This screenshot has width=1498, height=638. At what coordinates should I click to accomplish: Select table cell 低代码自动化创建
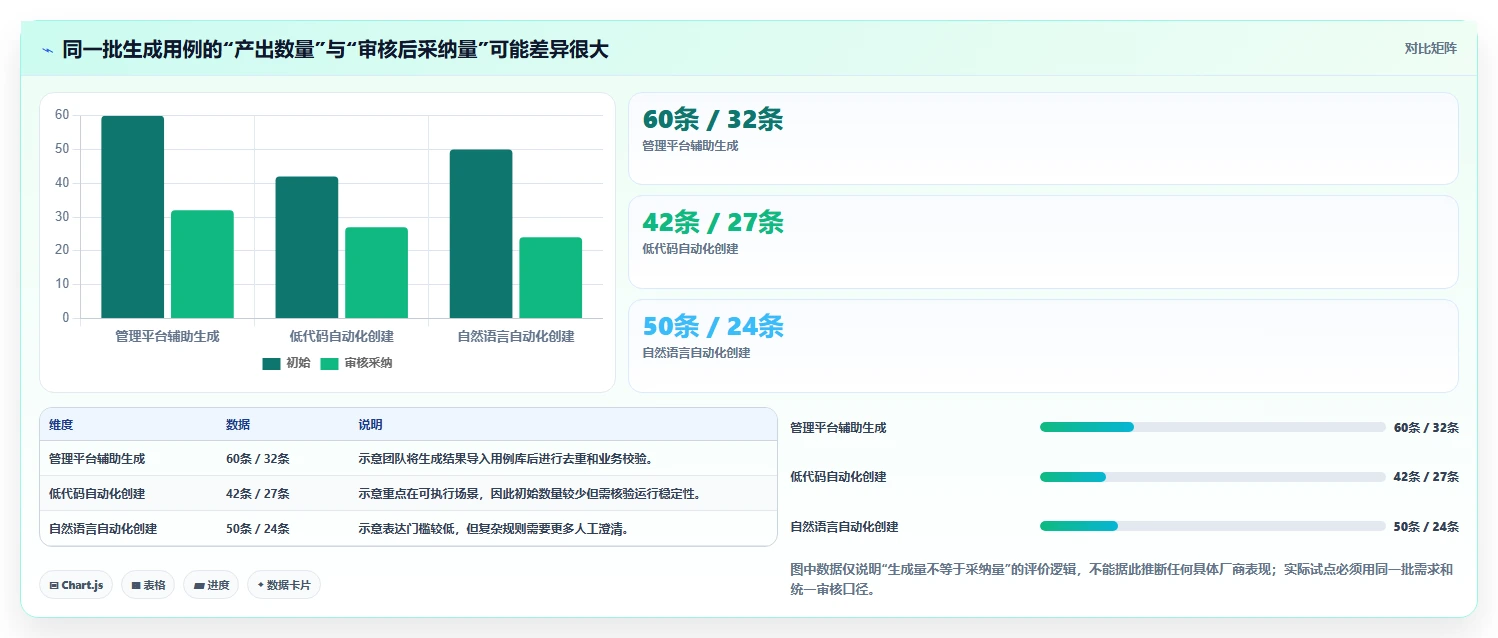point(97,494)
